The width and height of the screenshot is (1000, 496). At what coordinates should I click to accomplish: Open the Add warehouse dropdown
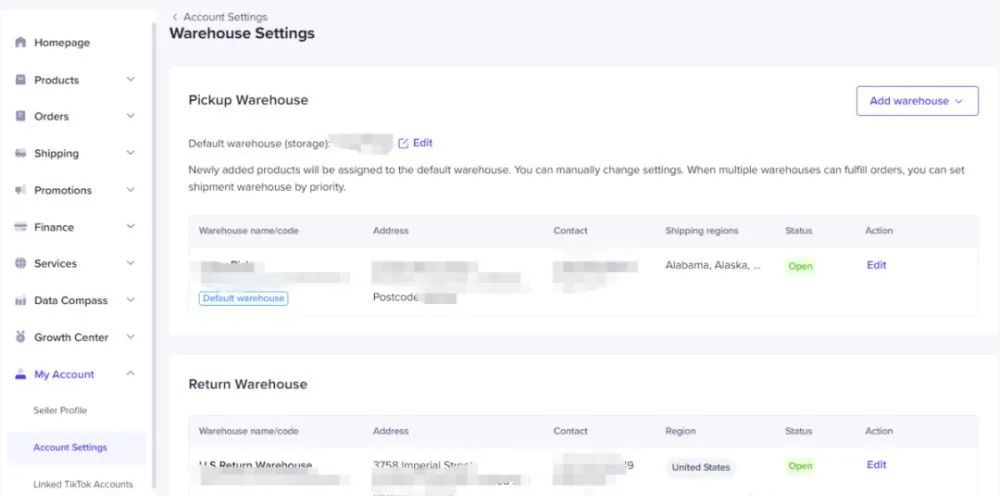pos(916,101)
